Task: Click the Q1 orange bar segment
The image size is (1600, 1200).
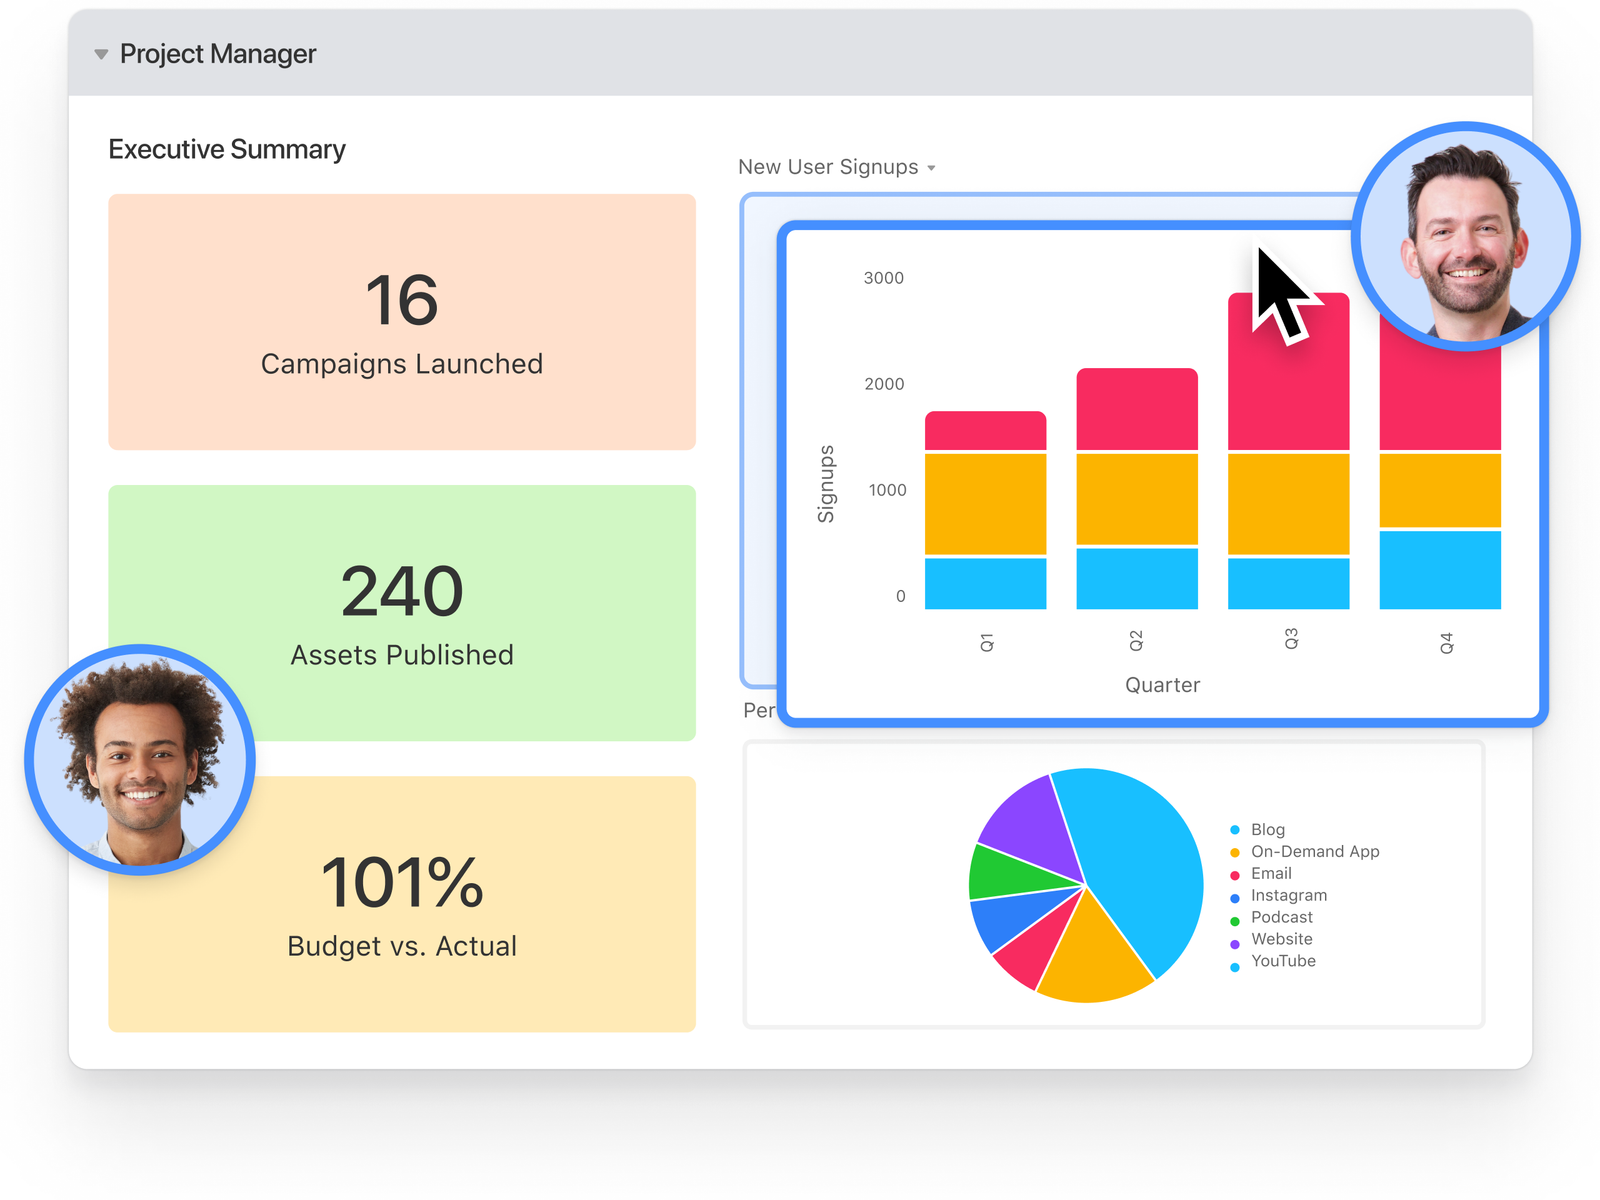Action: [986, 504]
